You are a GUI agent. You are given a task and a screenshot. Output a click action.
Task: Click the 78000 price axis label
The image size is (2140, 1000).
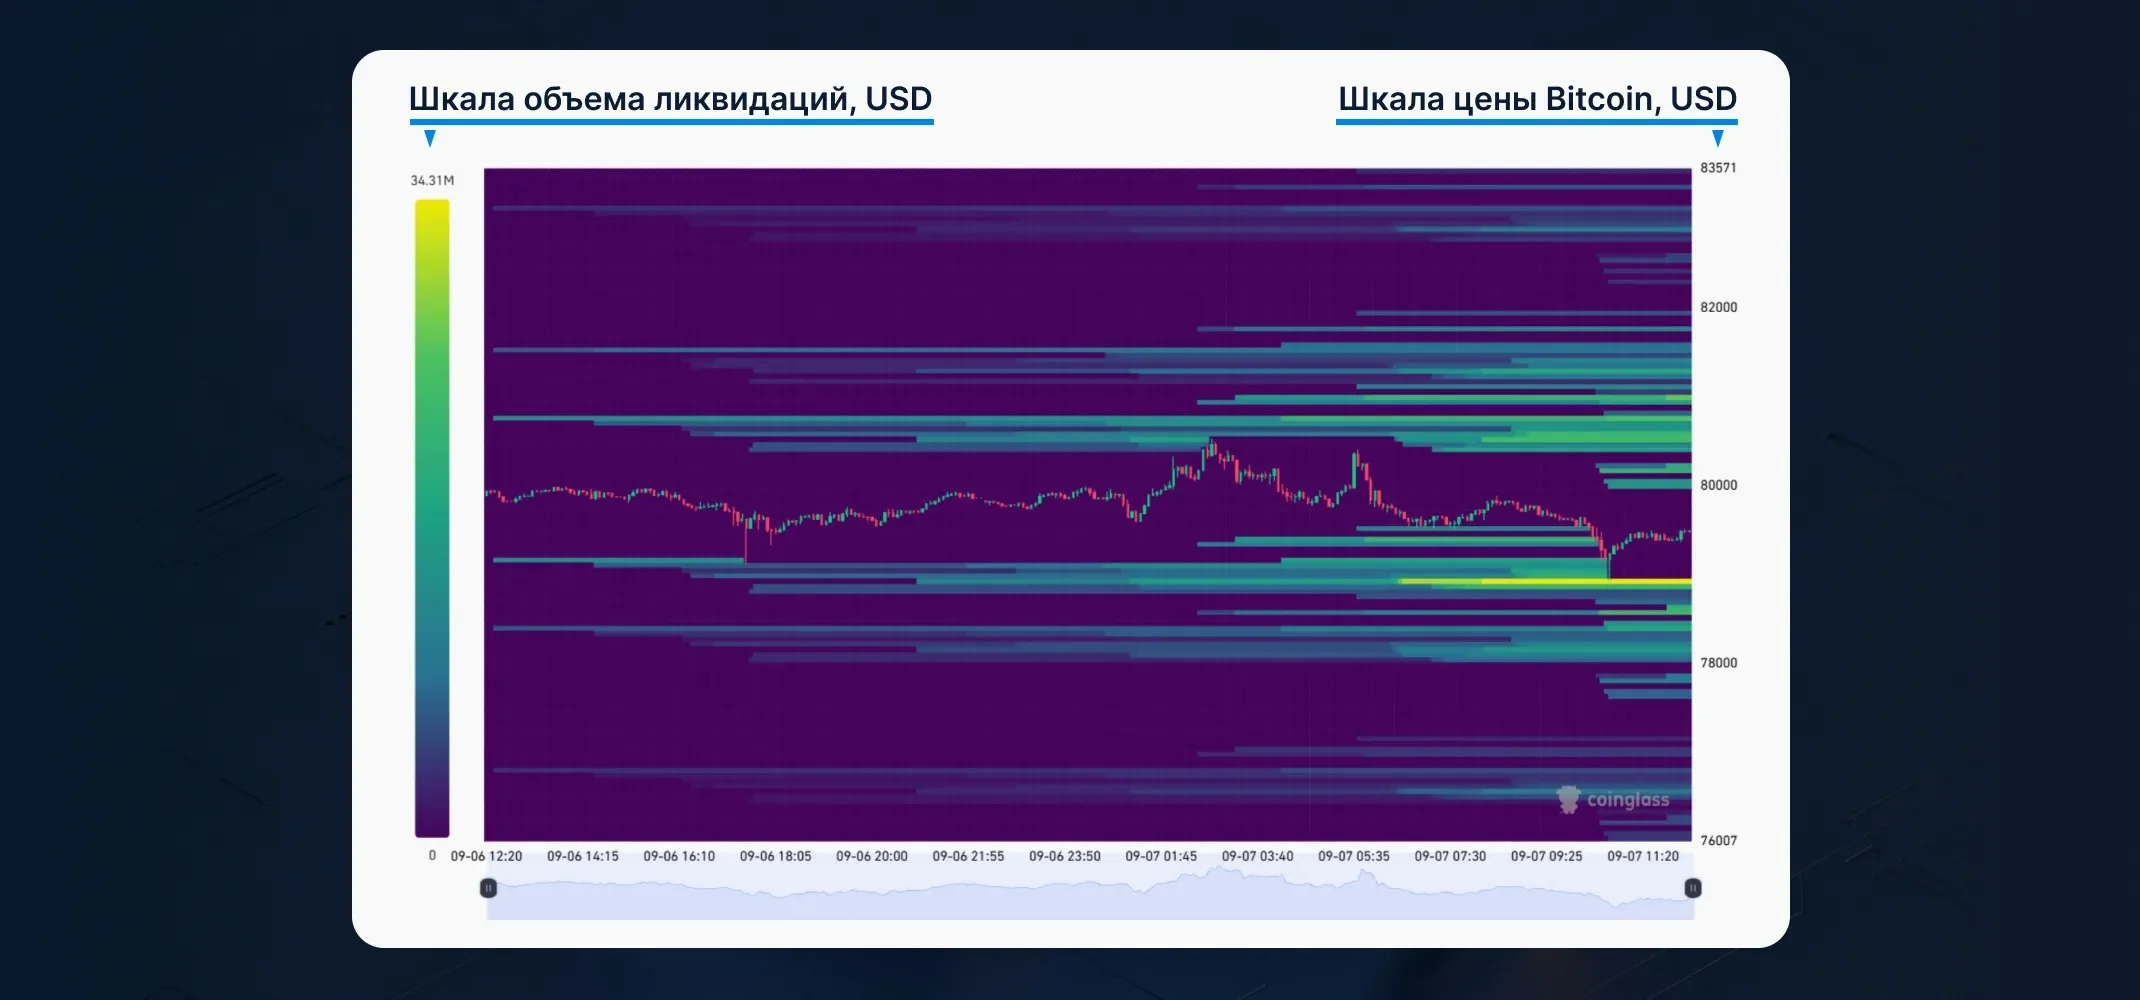click(1718, 663)
